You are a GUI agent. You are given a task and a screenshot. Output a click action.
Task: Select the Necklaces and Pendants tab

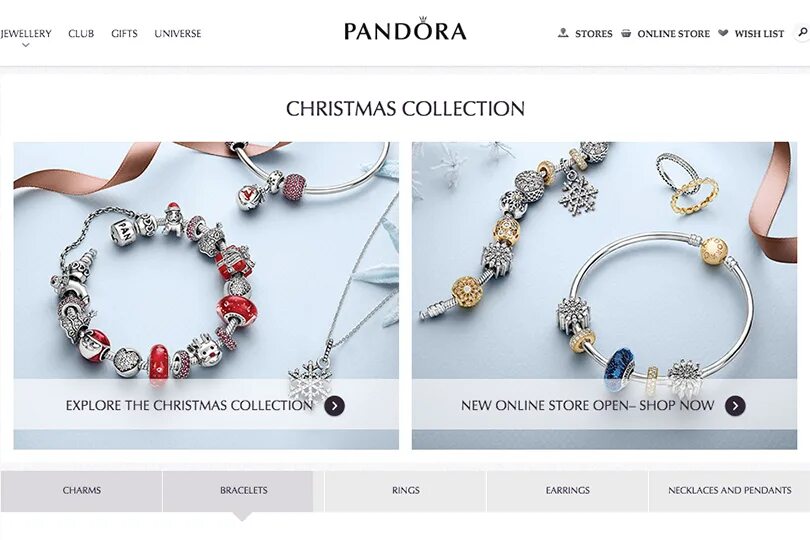pyautogui.click(x=729, y=490)
